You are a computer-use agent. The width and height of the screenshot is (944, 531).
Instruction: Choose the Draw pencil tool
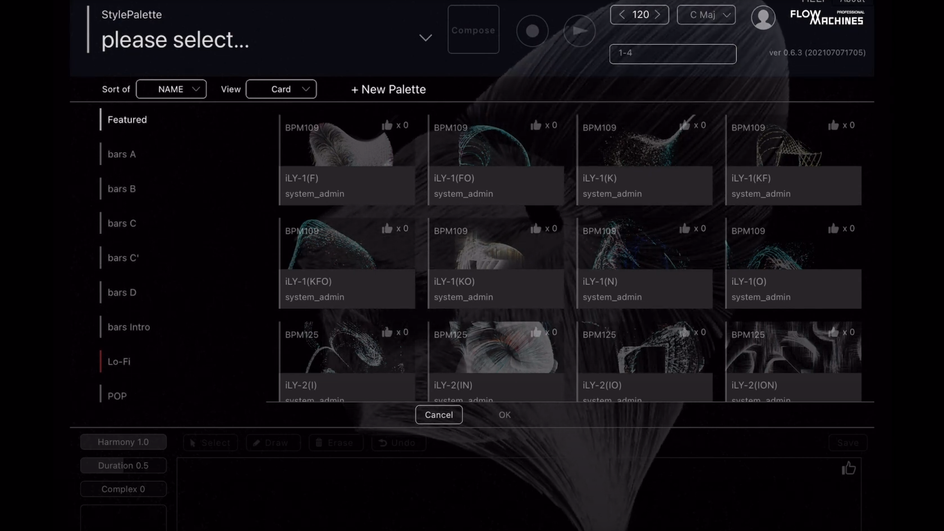(273, 443)
